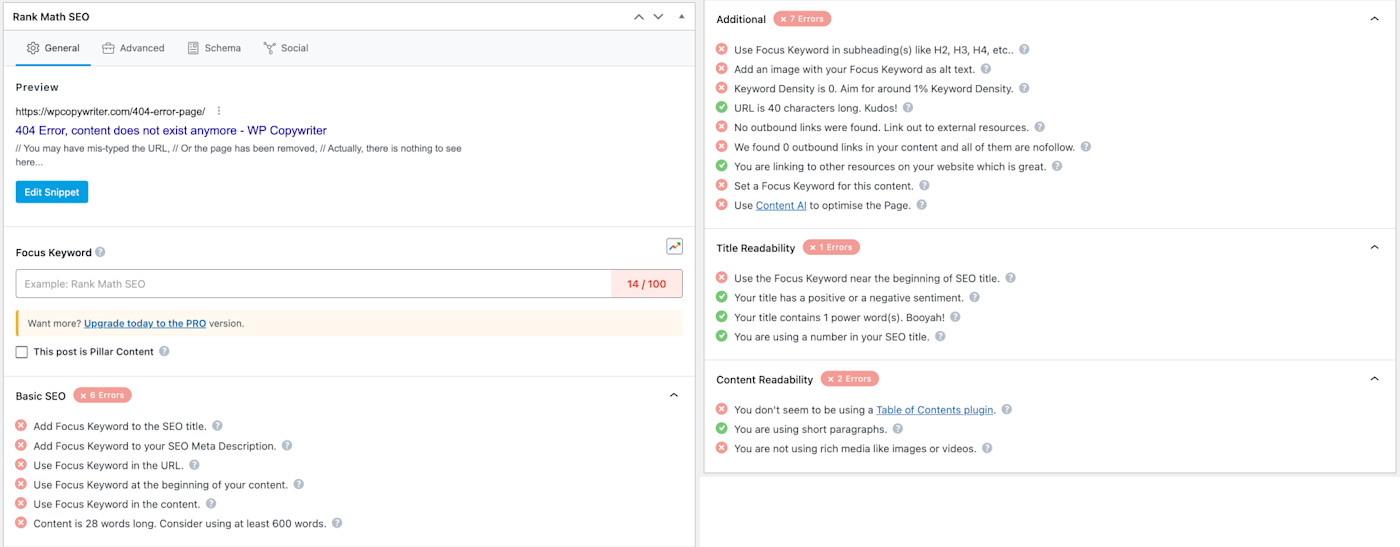The width and height of the screenshot is (1400, 547).
Task: Click the Keyword Density is 0 text
Action: 791,89
